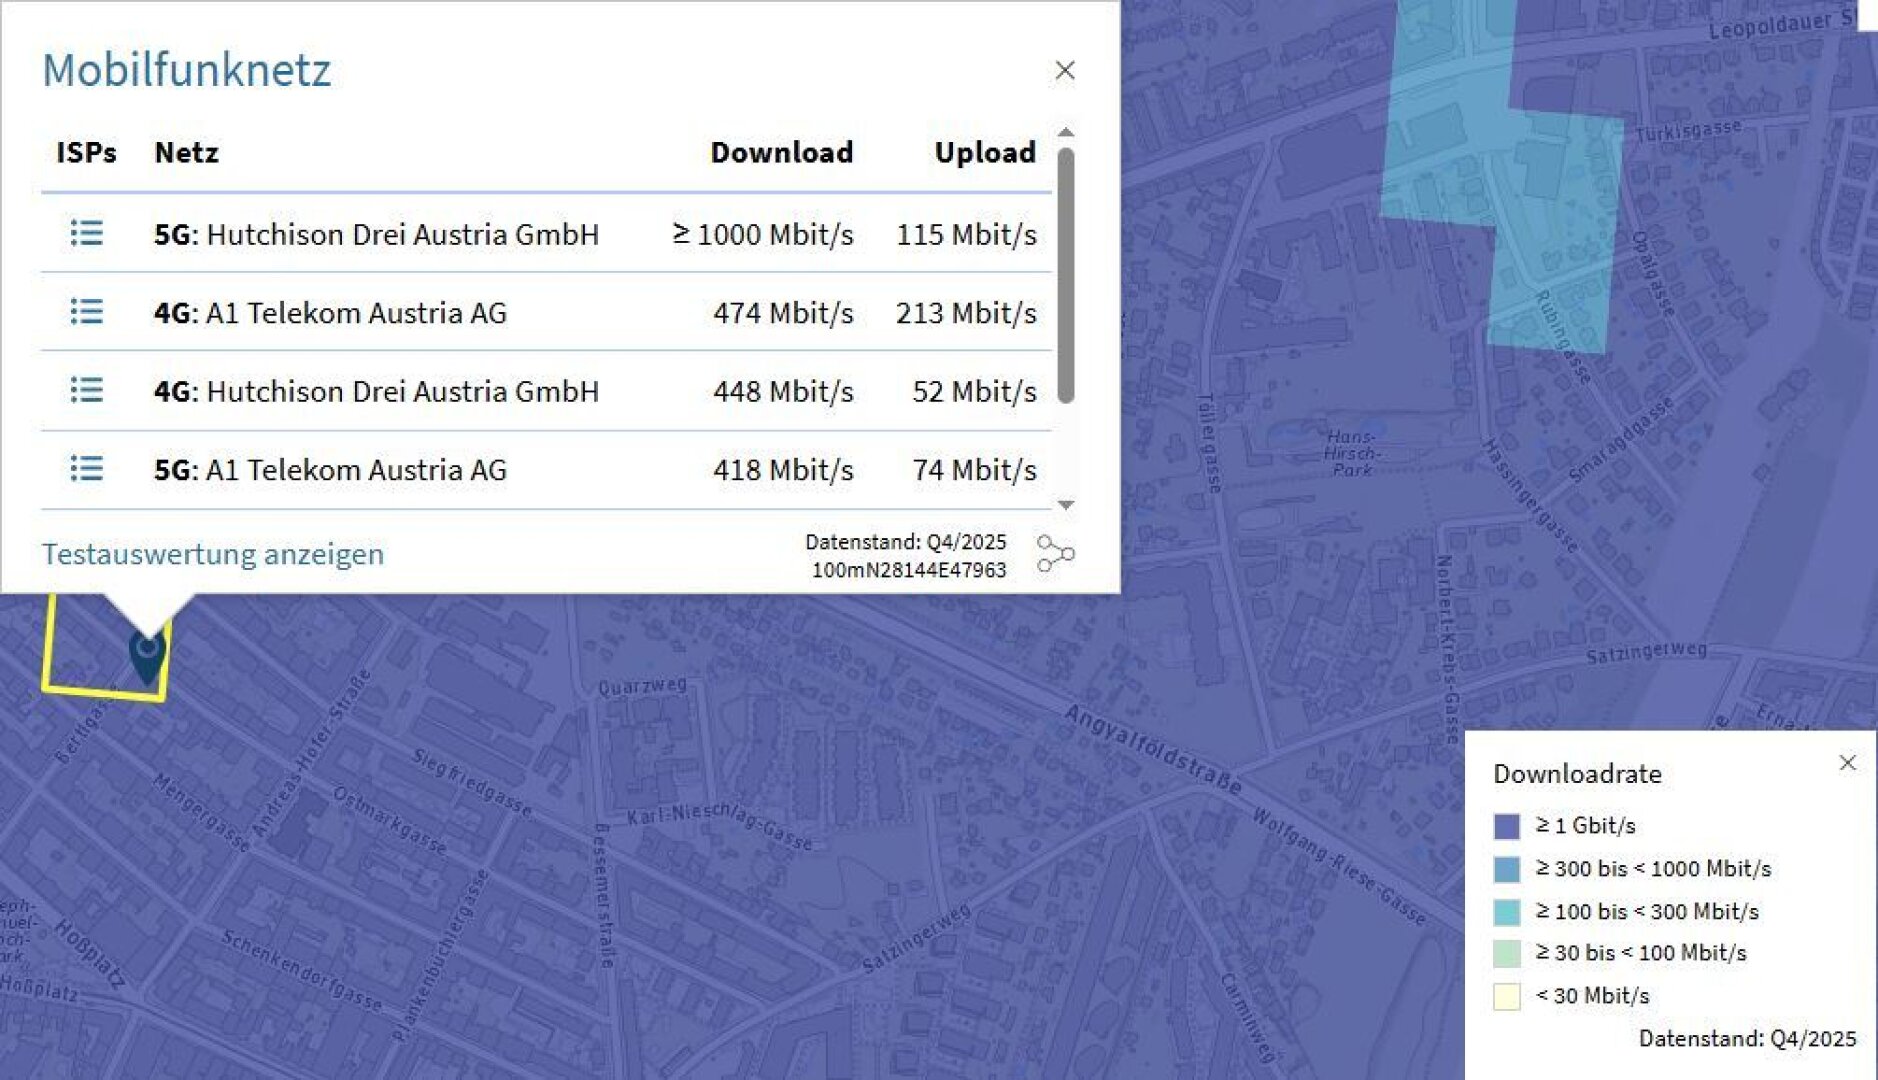Click the '74 Mbit/s' upload value
Image resolution: width=1878 pixels, height=1080 pixels.
coord(974,469)
